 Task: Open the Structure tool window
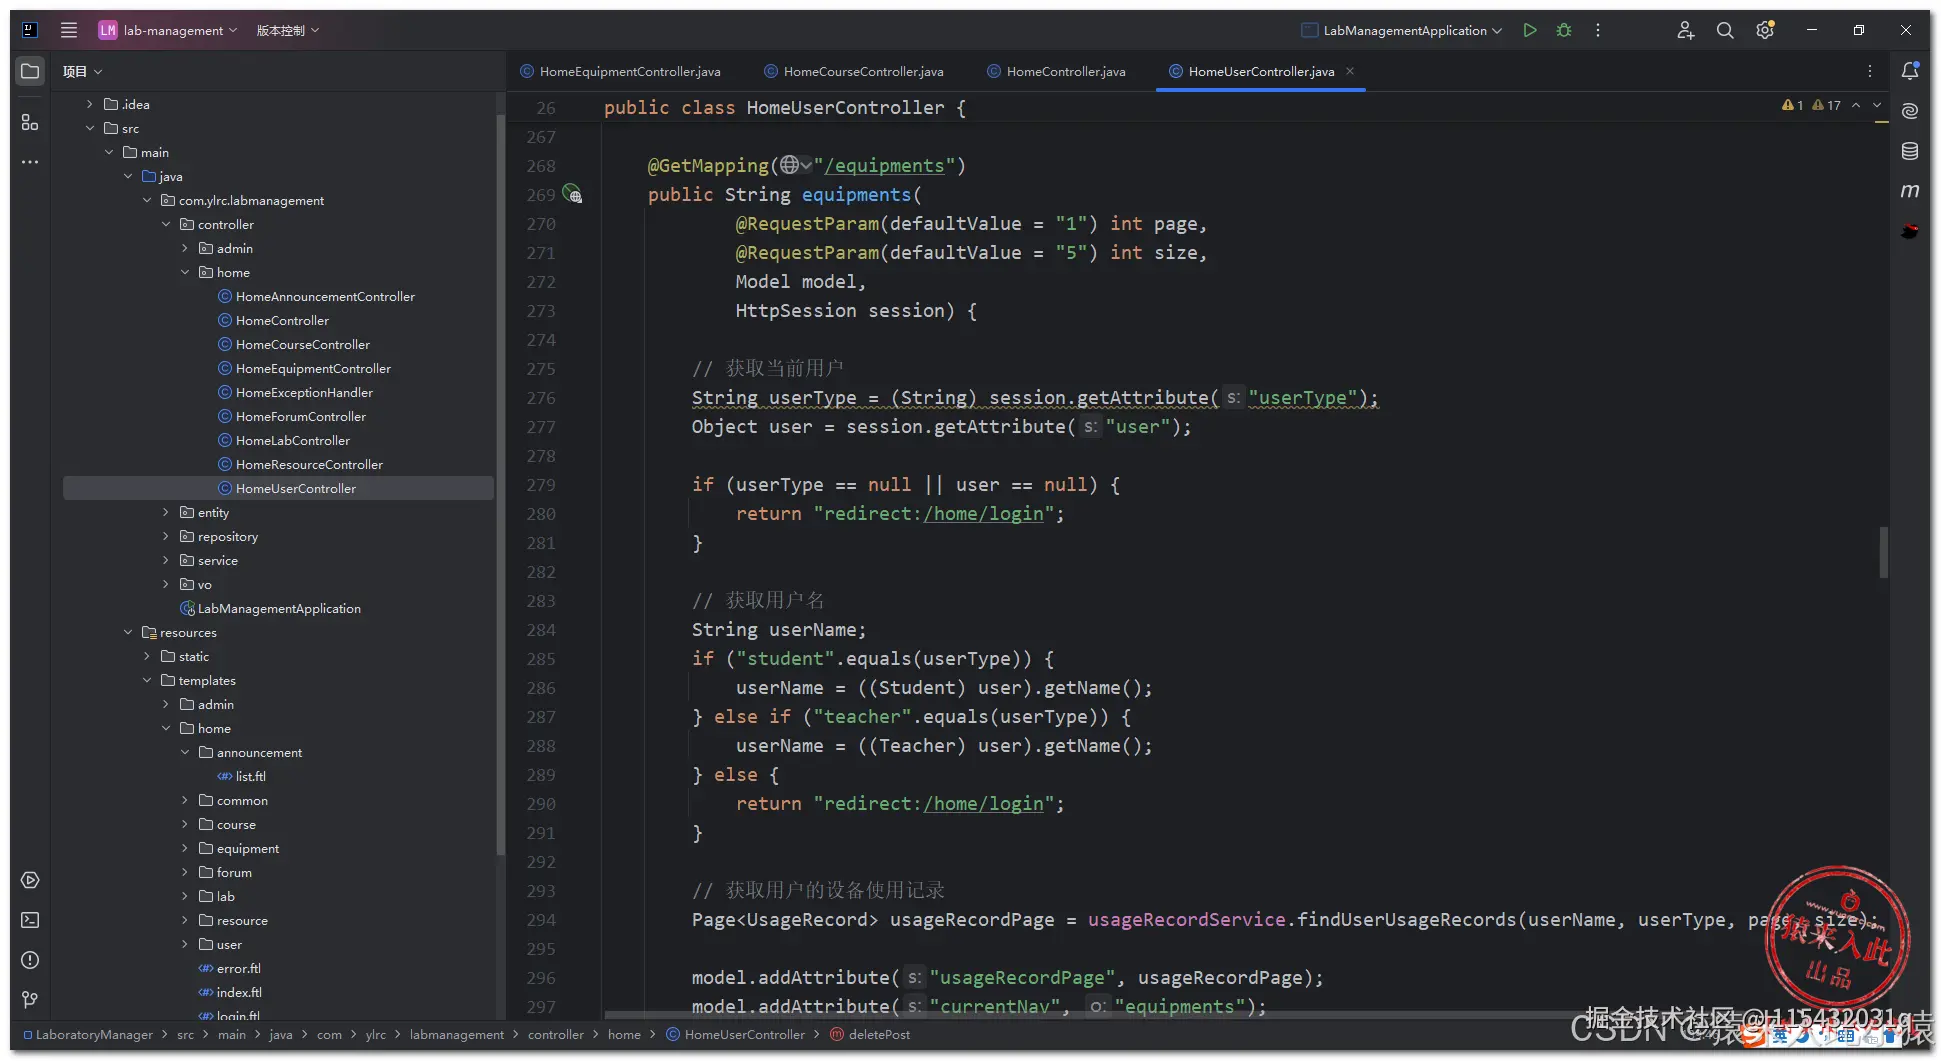click(30, 122)
